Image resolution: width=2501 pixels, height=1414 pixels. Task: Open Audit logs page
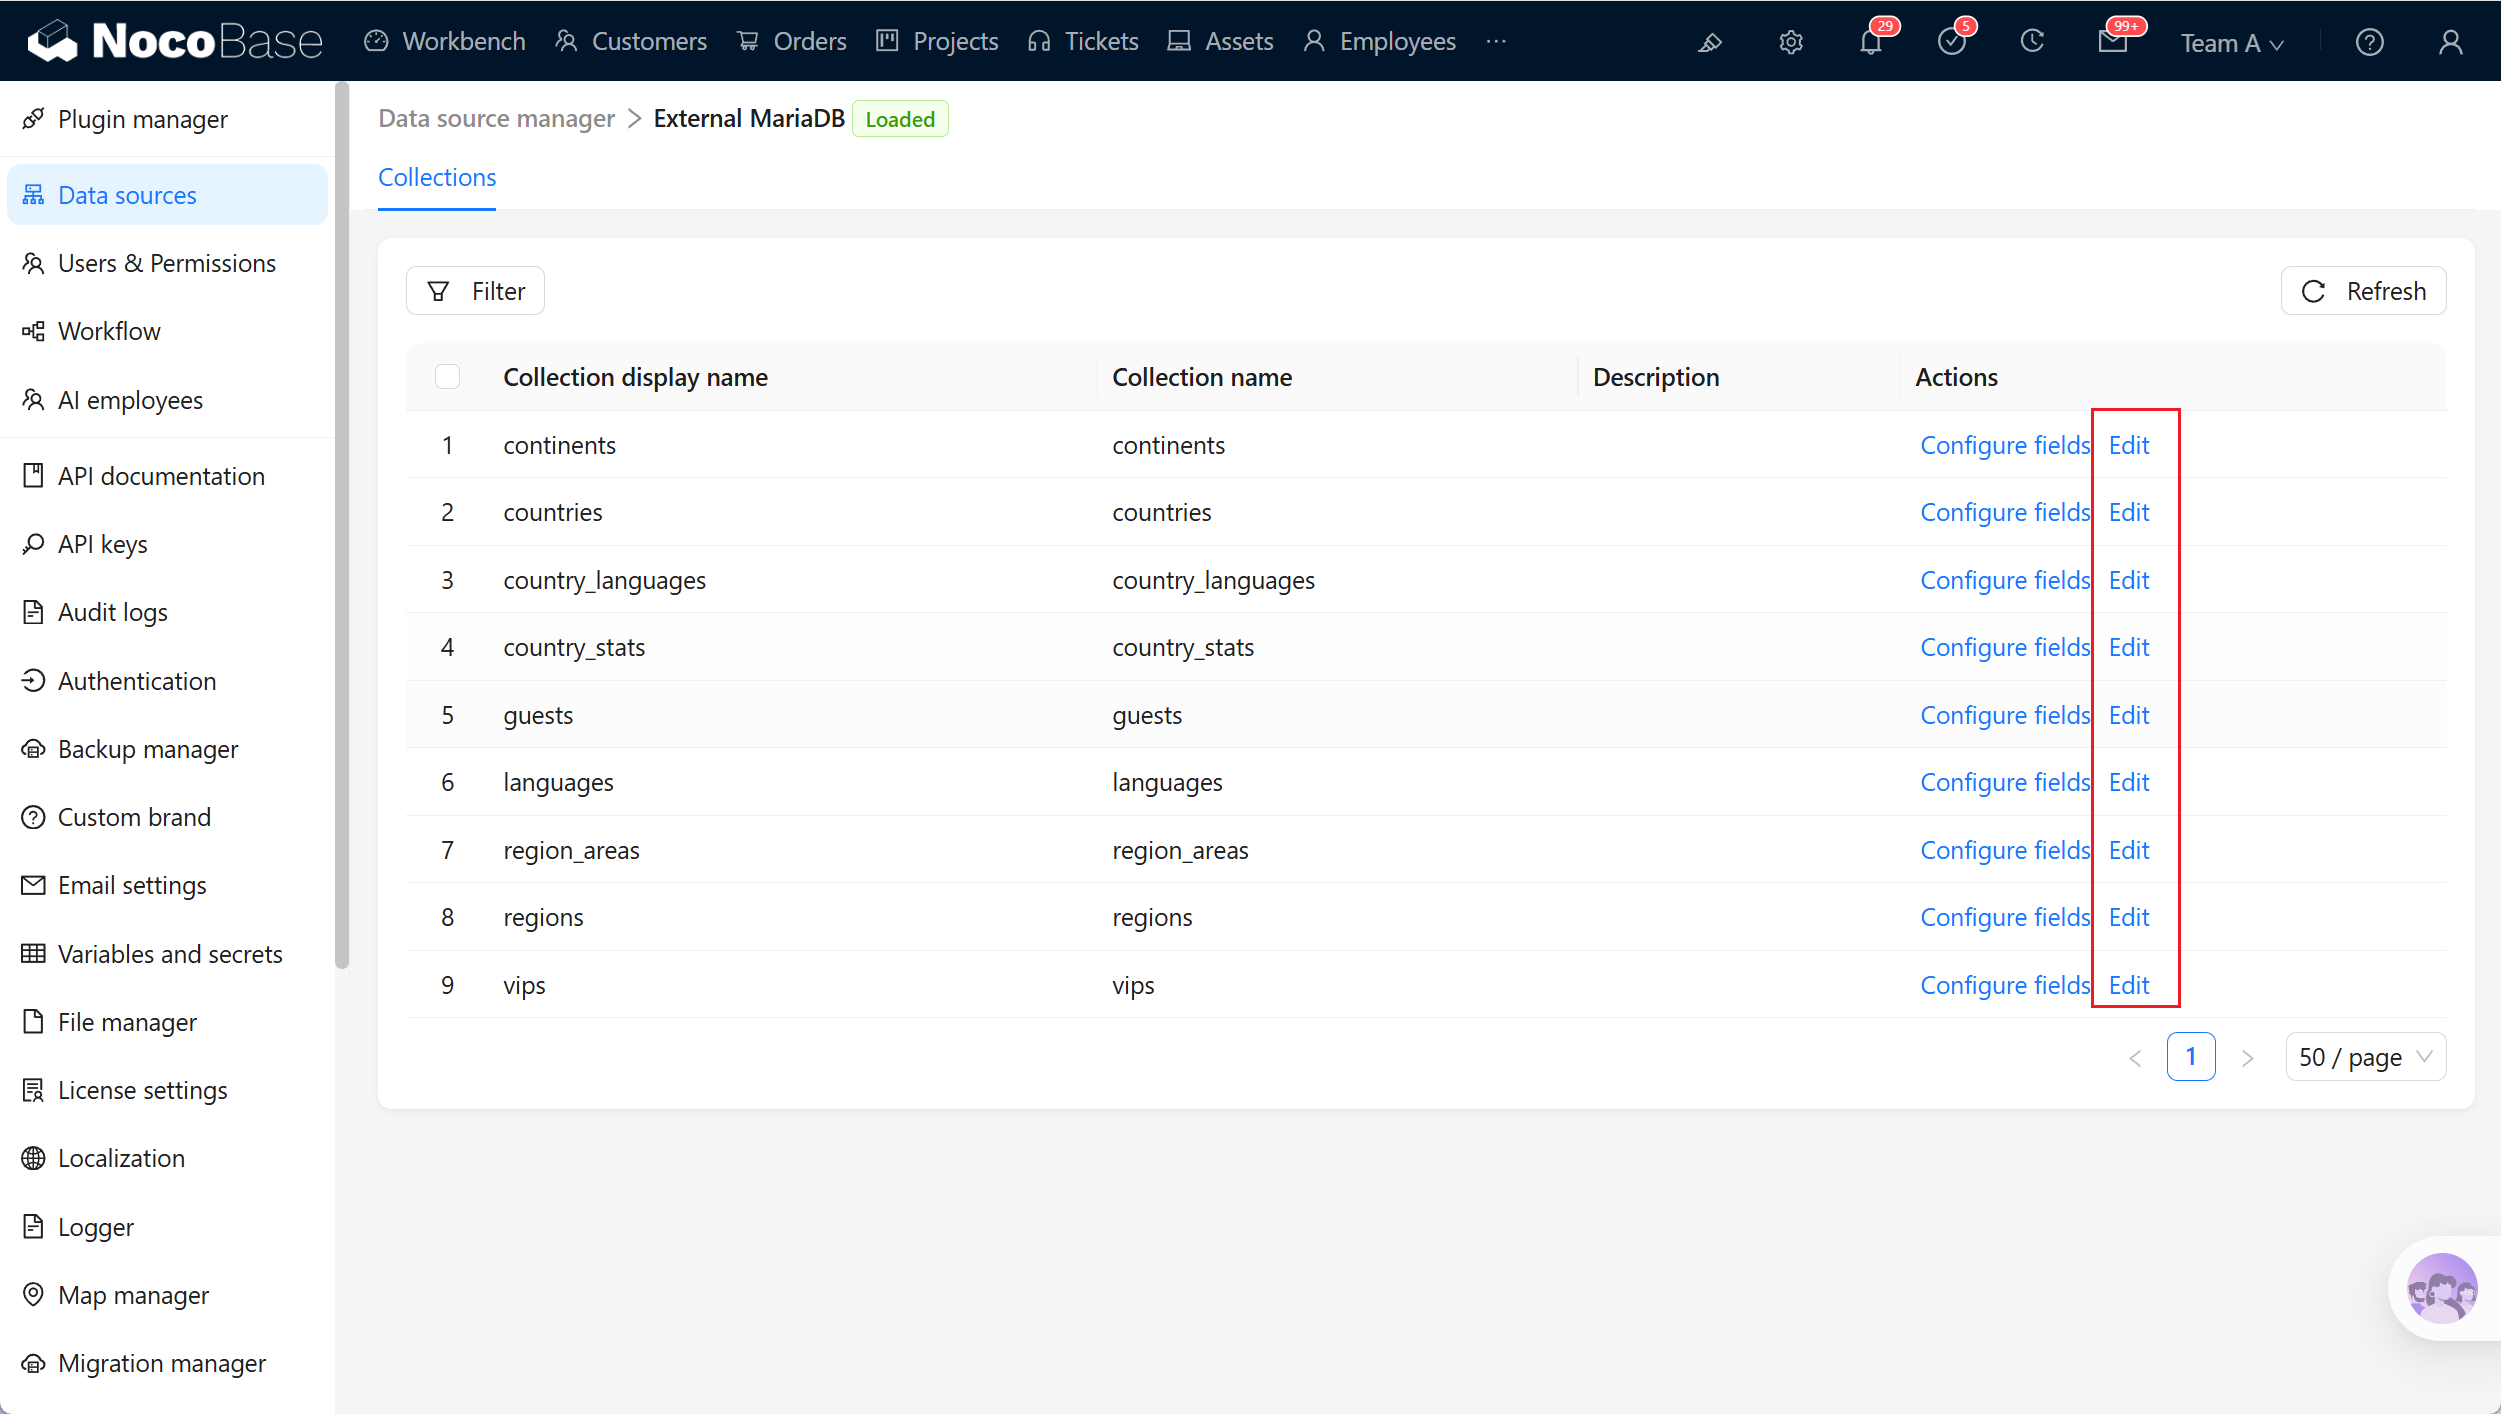tap(167, 612)
